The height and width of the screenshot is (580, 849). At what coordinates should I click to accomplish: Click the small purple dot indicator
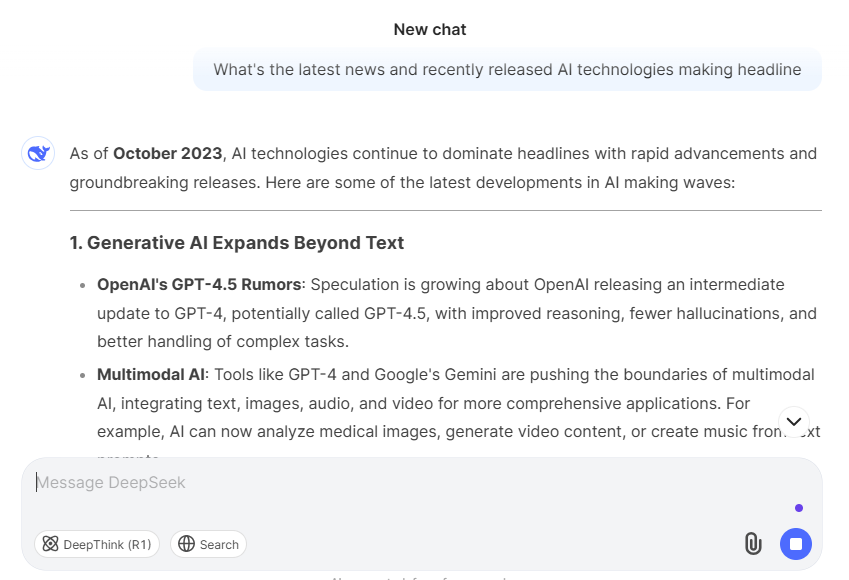(x=798, y=508)
